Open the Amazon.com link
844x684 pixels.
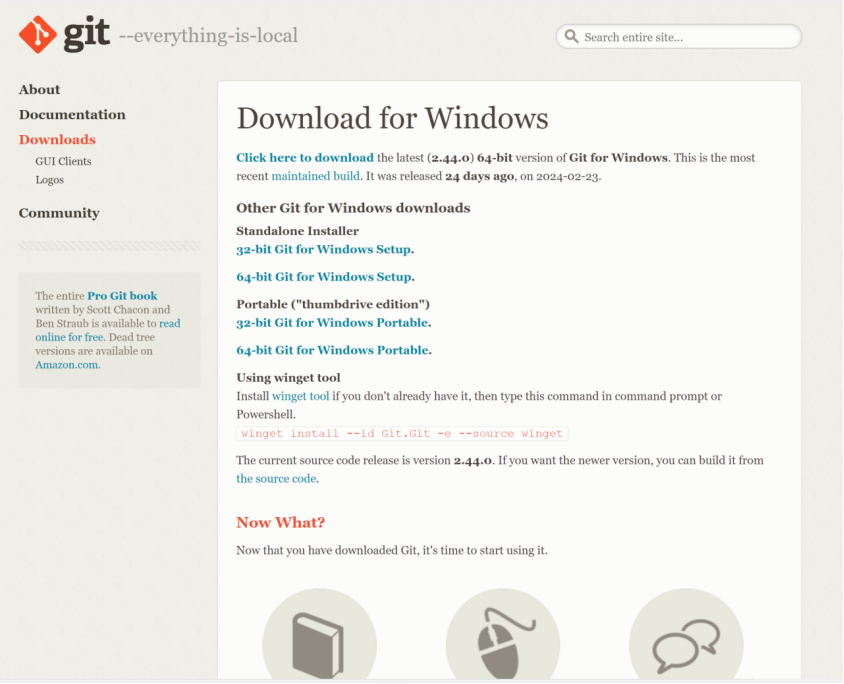pos(67,364)
